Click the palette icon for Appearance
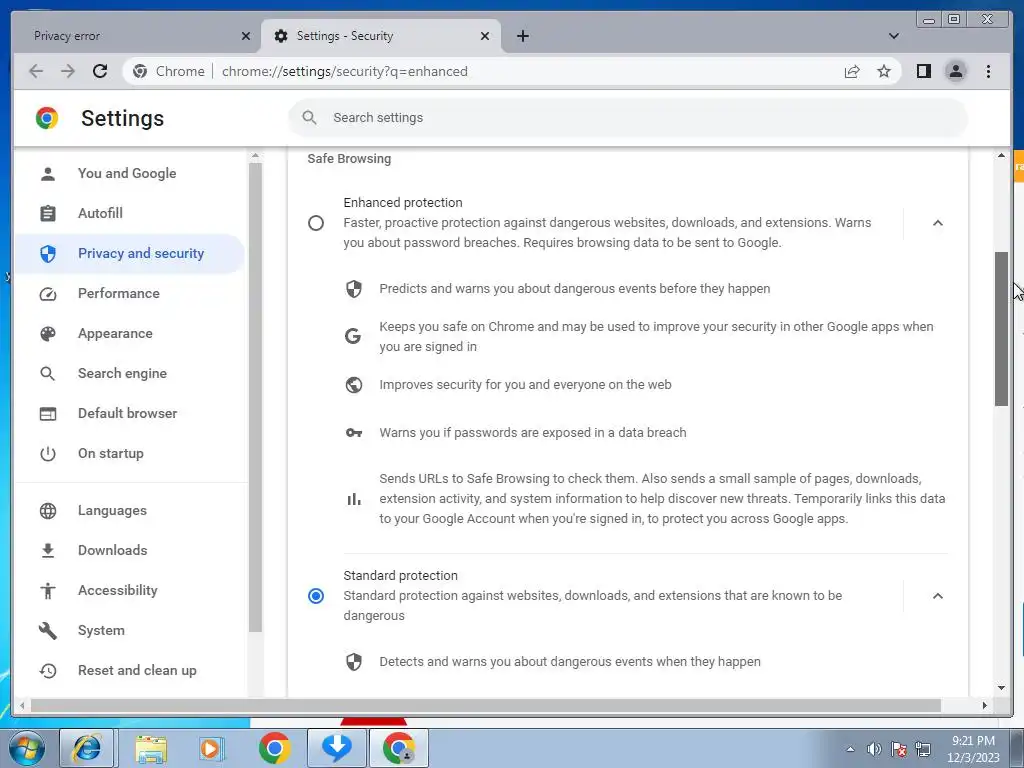The width and height of the screenshot is (1024, 768). 48,334
